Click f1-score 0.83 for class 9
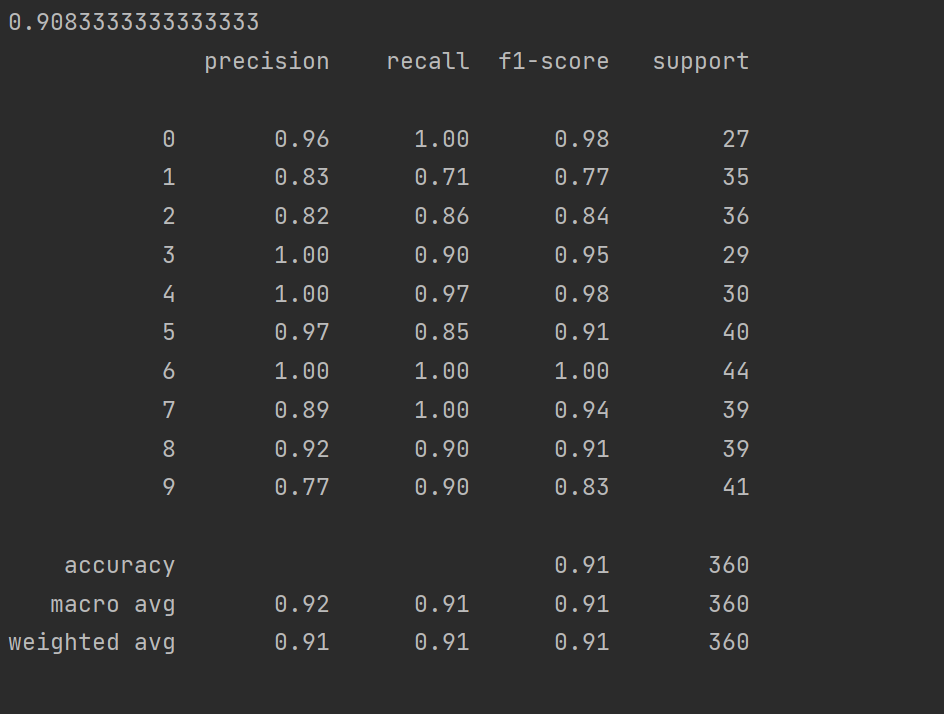The height and width of the screenshot is (714, 944). tap(582, 487)
